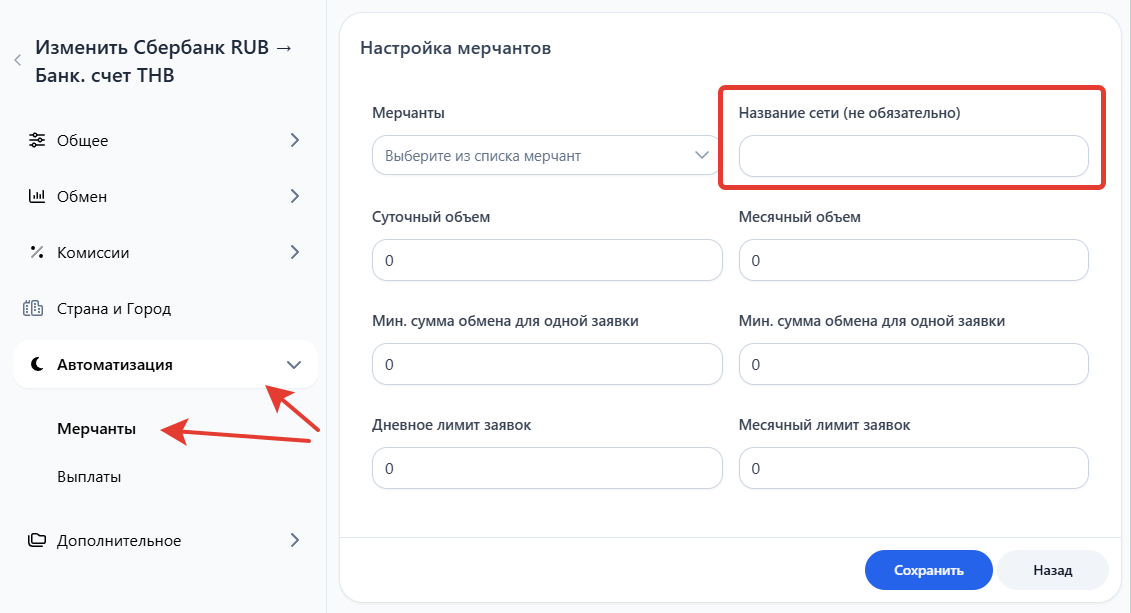Click the moon icon next to Автоматизация

[x=37, y=365]
